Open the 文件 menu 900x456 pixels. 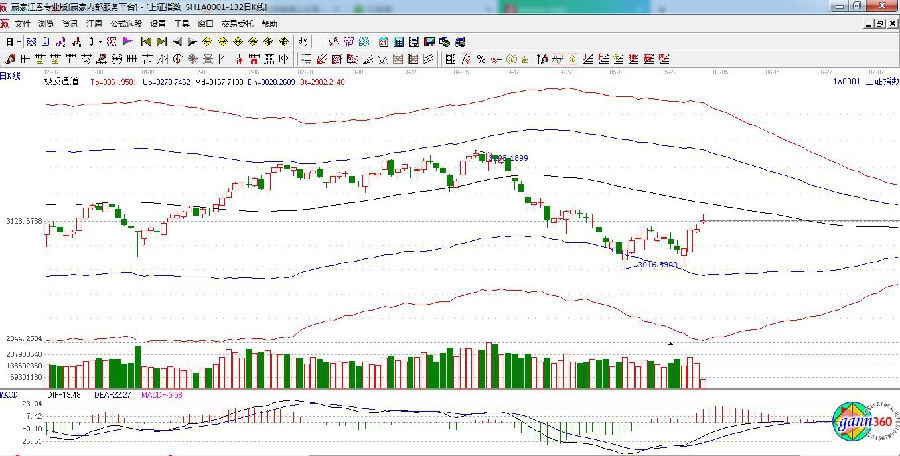(x=23, y=23)
